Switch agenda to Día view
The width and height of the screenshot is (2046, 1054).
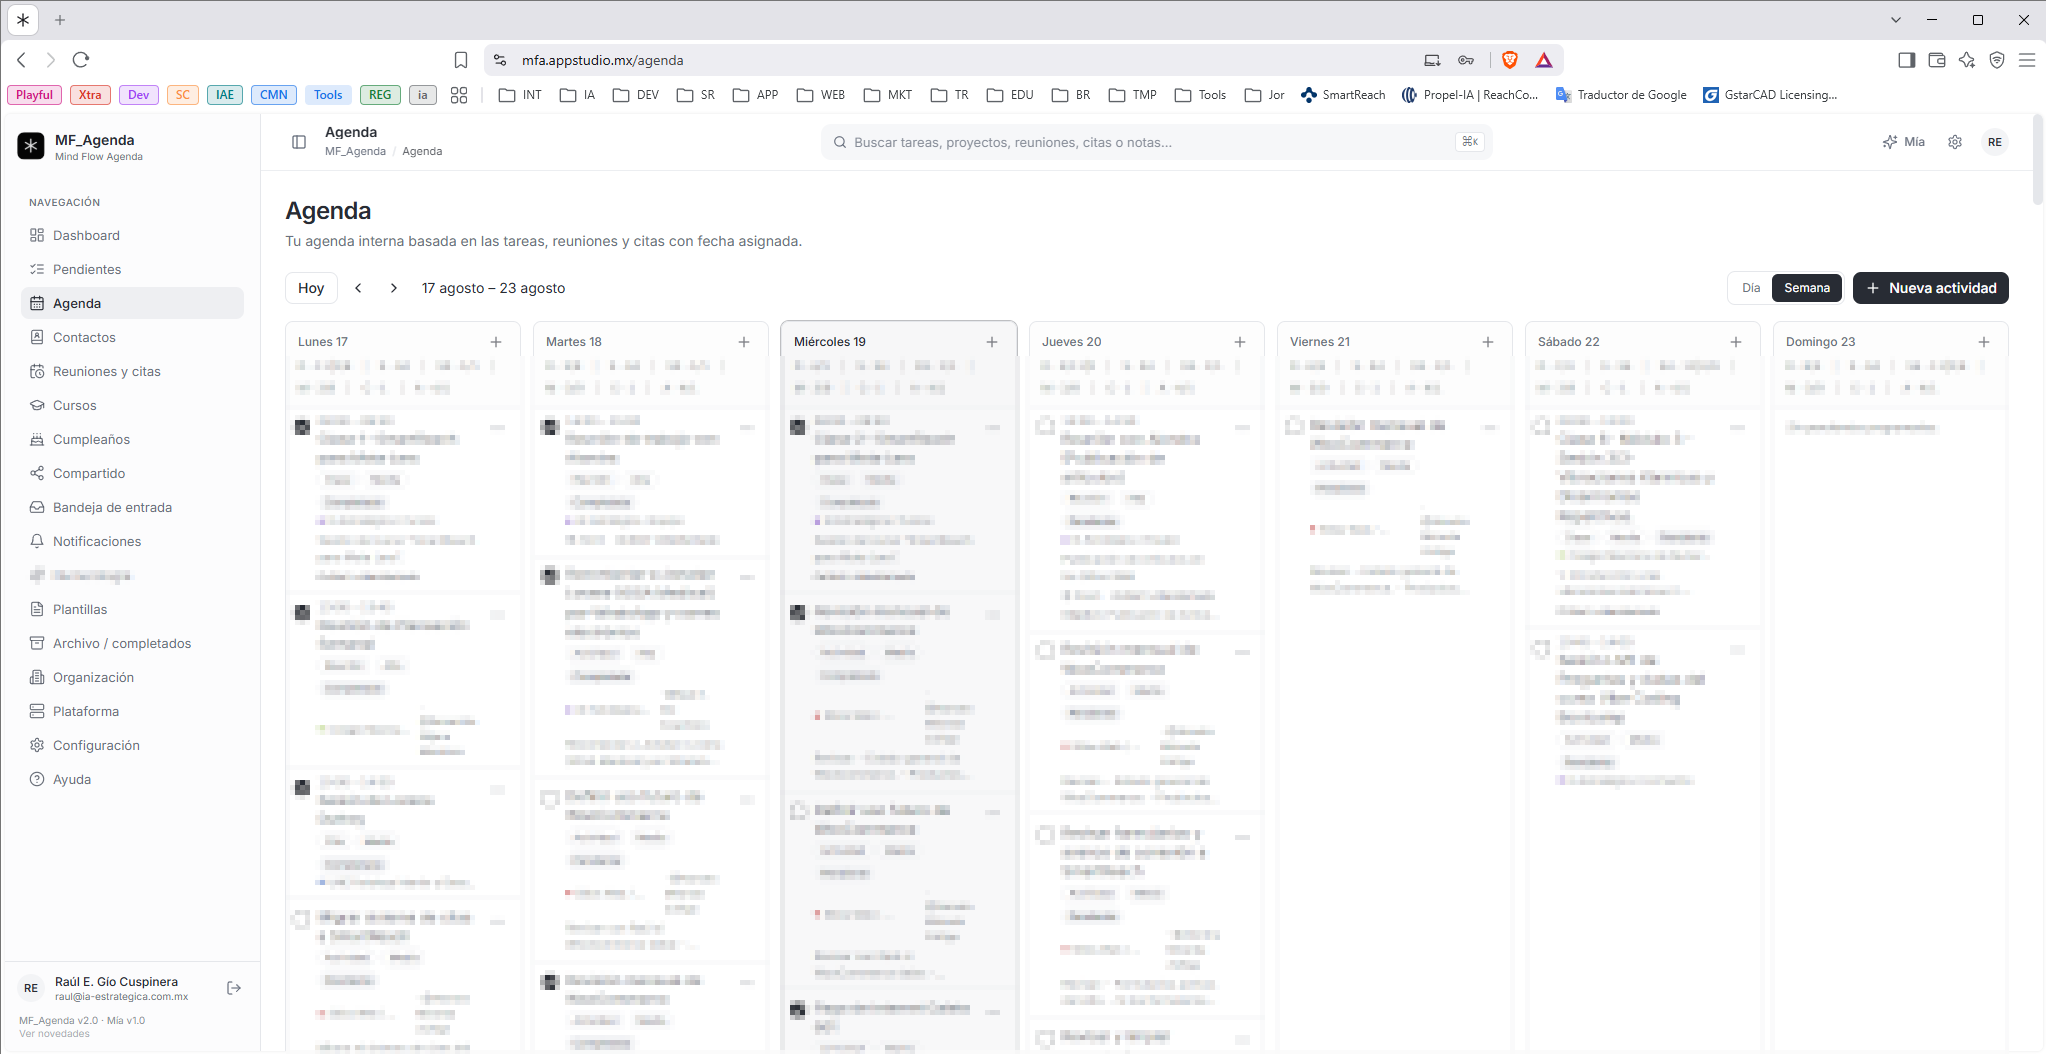click(x=1751, y=288)
